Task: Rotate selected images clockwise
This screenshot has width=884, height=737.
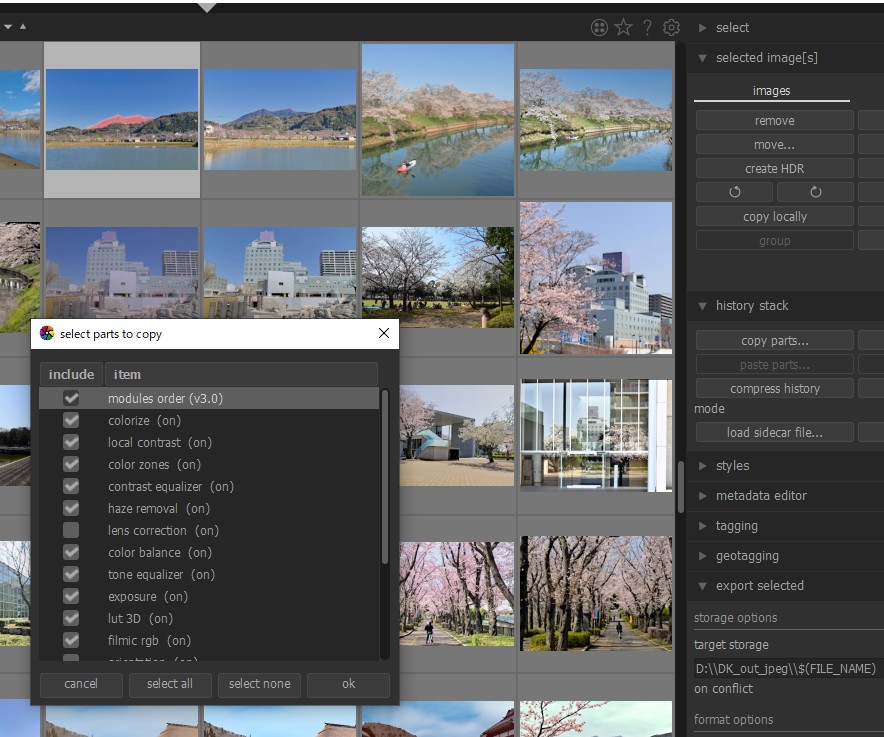Action: click(815, 192)
